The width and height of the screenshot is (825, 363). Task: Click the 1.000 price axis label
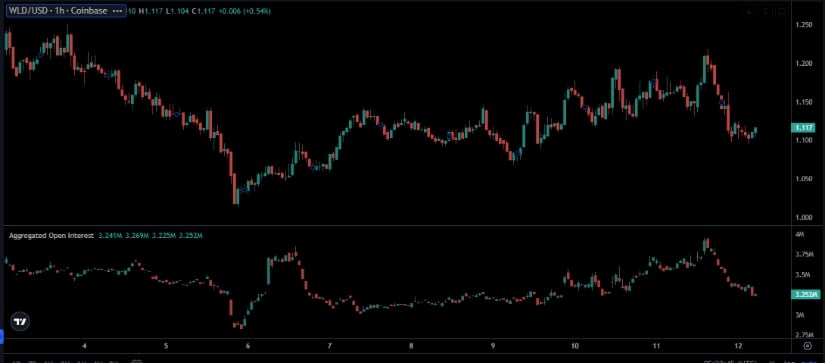coord(803,217)
